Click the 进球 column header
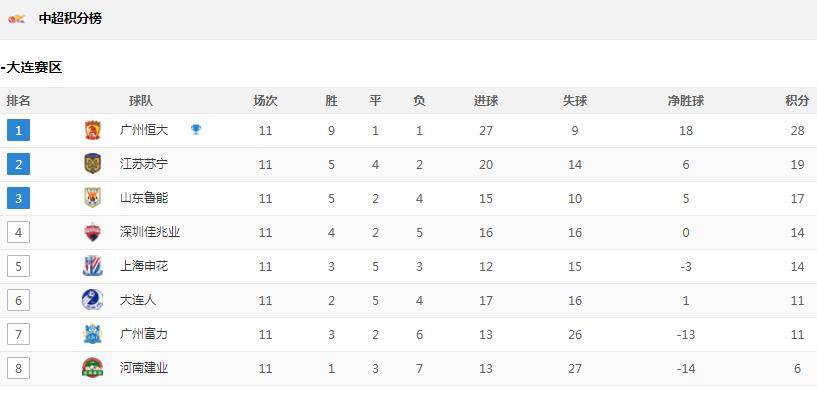 (x=486, y=101)
